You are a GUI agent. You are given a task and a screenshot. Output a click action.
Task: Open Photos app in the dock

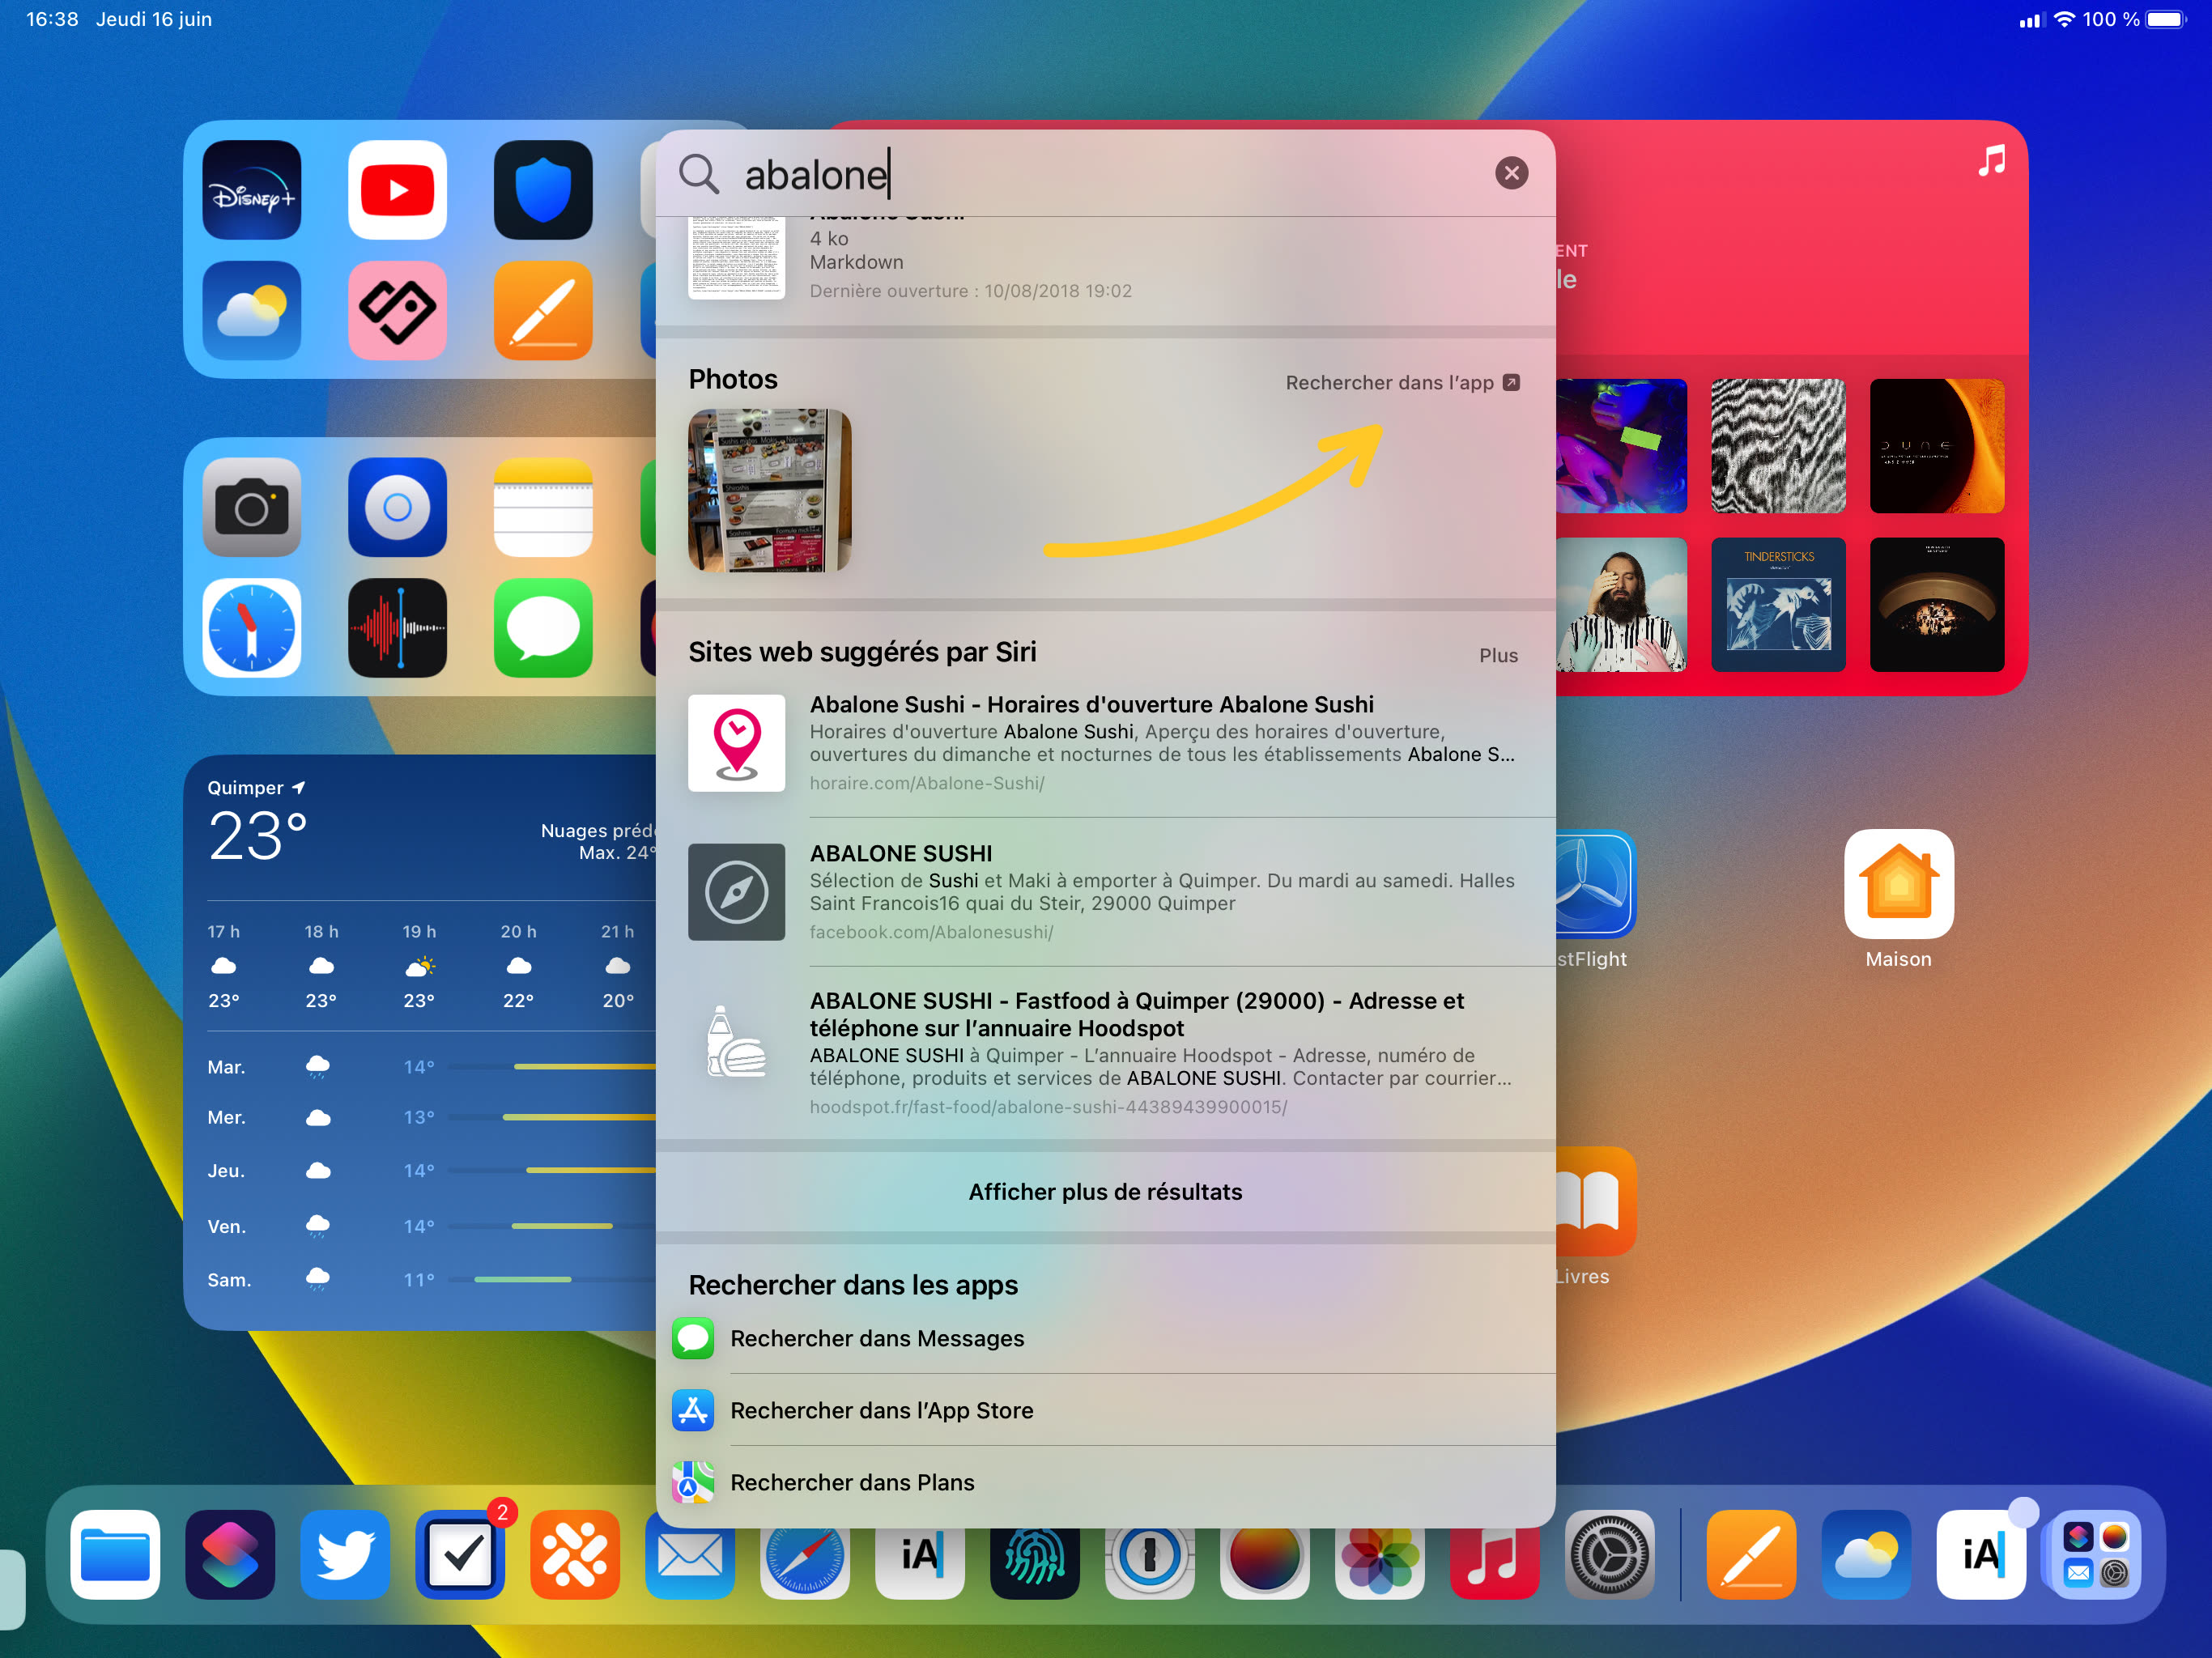pyautogui.click(x=1380, y=1562)
